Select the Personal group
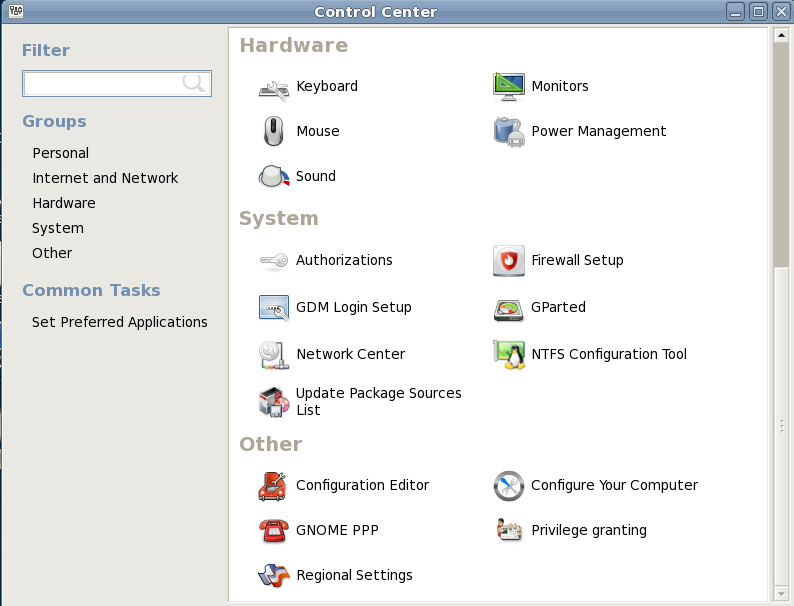The width and height of the screenshot is (794, 606). [61, 153]
